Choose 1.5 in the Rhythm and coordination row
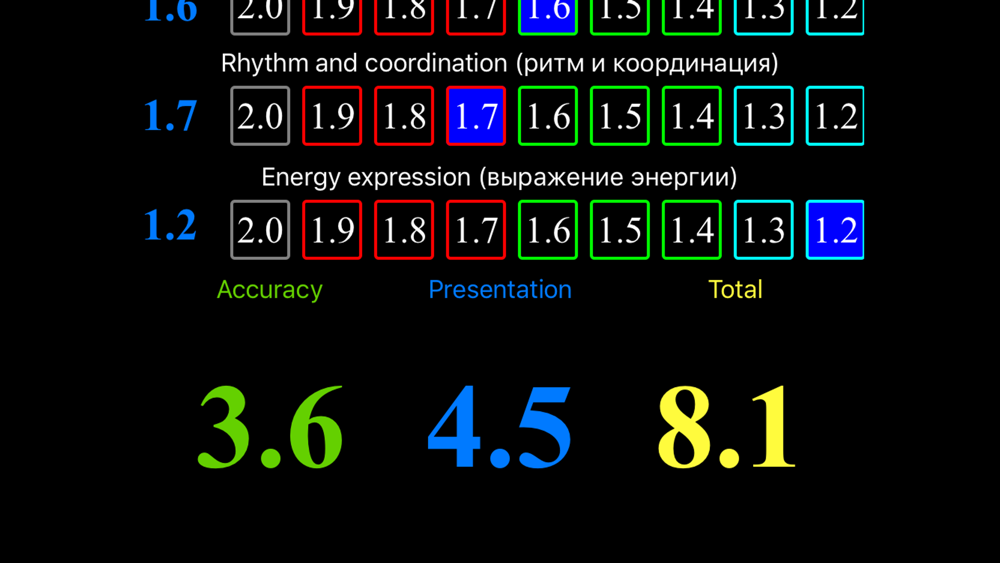Viewport: 1000px width, 563px height. tap(620, 116)
